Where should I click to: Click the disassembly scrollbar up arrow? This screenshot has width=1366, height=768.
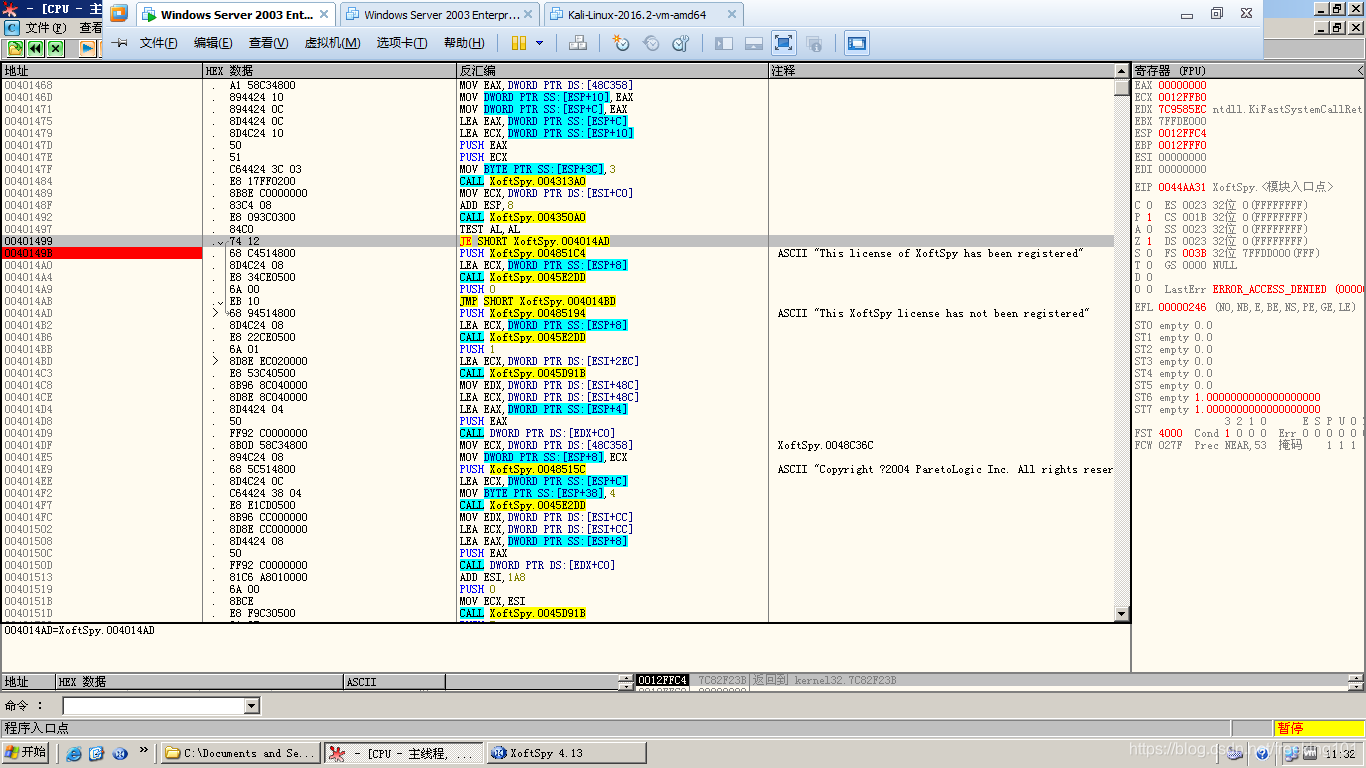tap(1121, 71)
